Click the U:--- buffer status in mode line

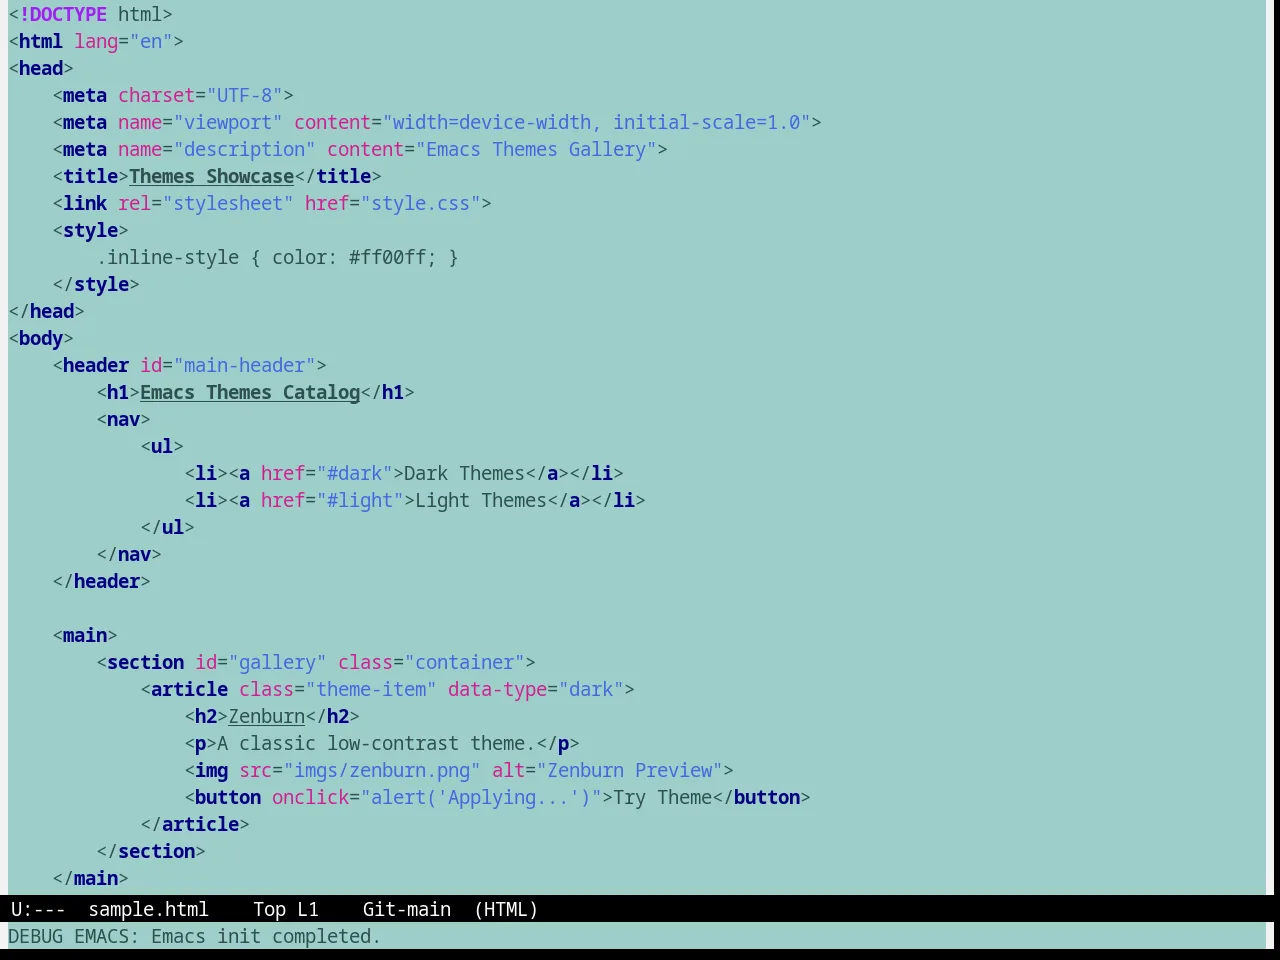tap(38, 909)
